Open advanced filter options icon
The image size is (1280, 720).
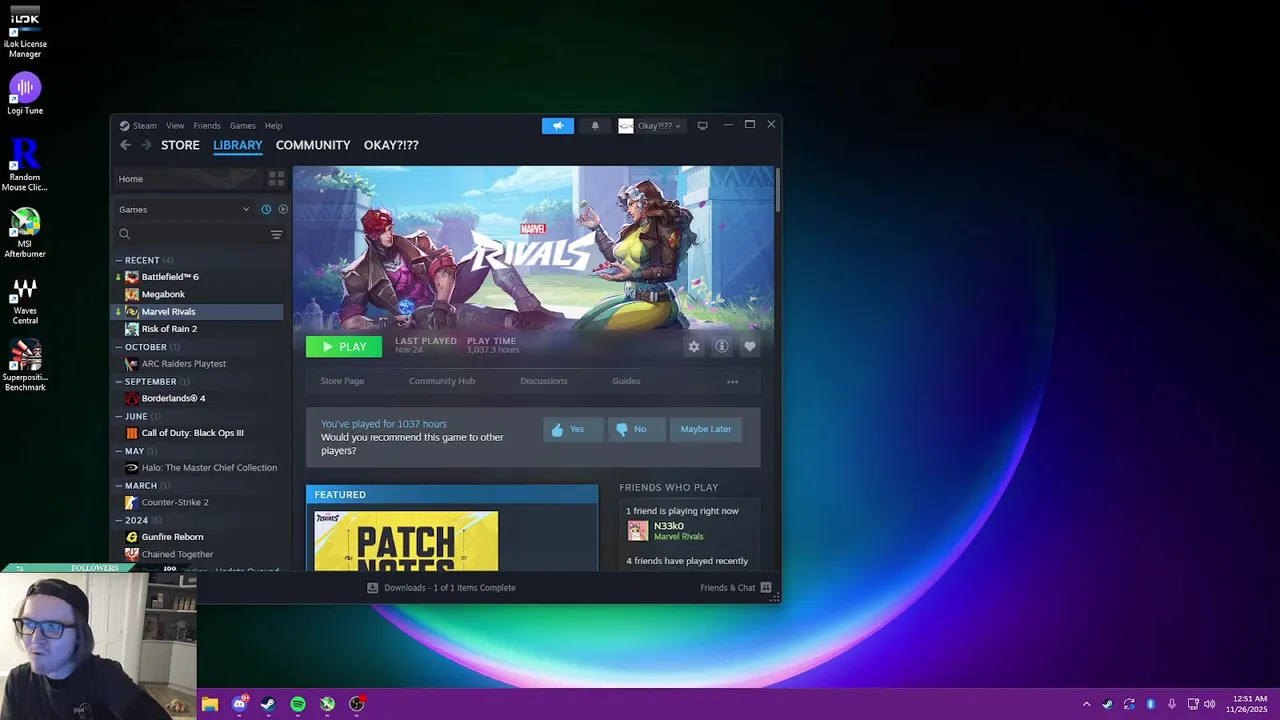(276, 234)
